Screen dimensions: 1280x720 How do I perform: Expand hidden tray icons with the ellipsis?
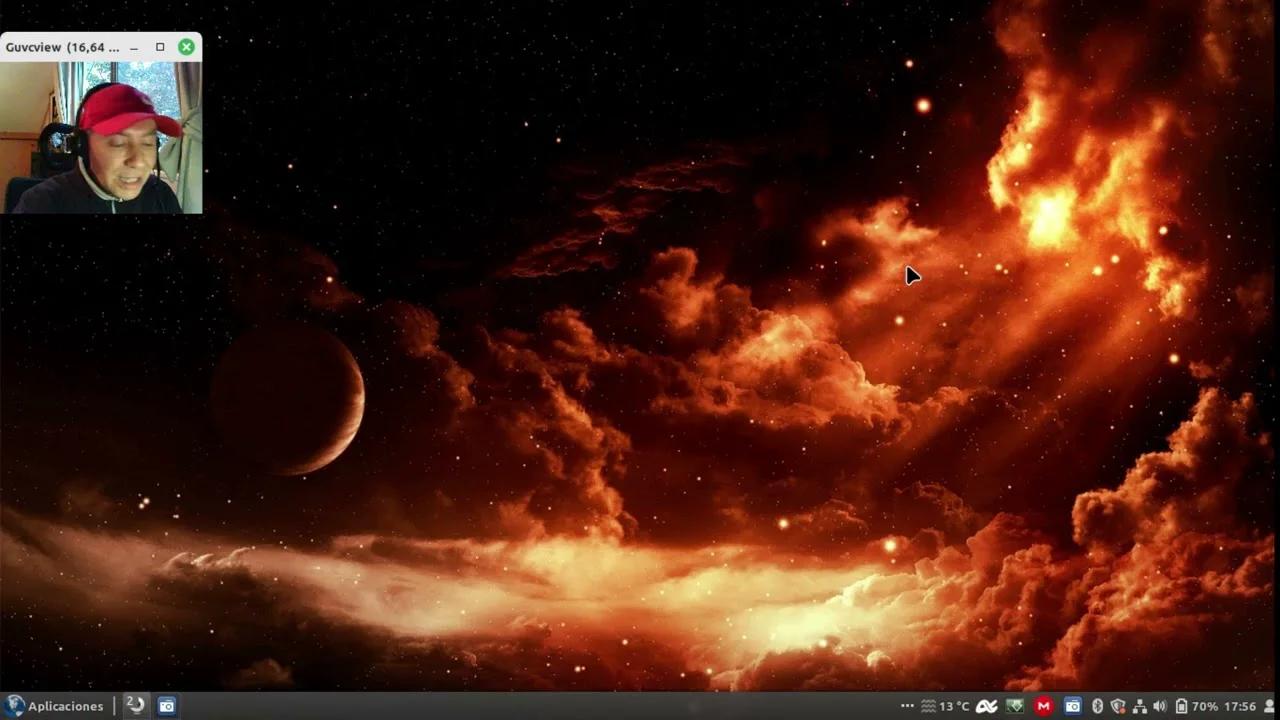click(x=906, y=706)
